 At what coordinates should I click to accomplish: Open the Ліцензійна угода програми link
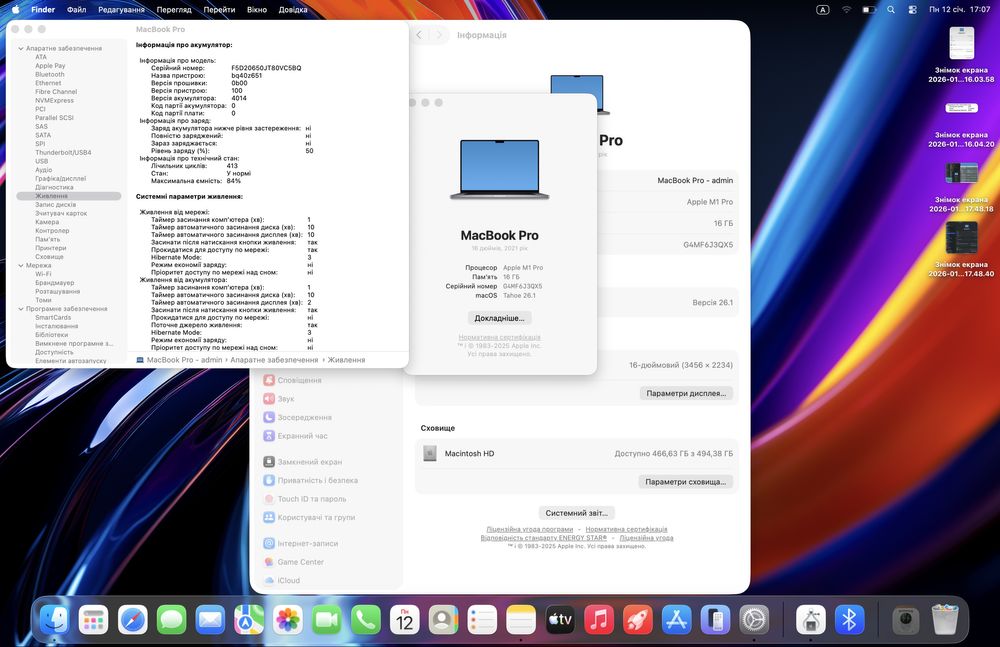point(529,529)
